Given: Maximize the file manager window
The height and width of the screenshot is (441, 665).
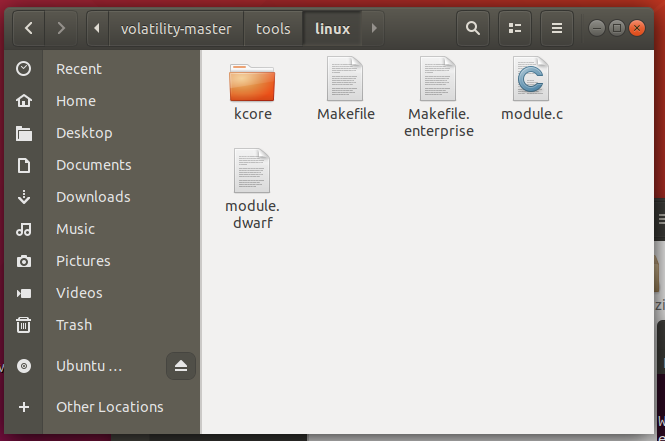Looking at the screenshot, I should pyautogui.click(x=617, y=28).
